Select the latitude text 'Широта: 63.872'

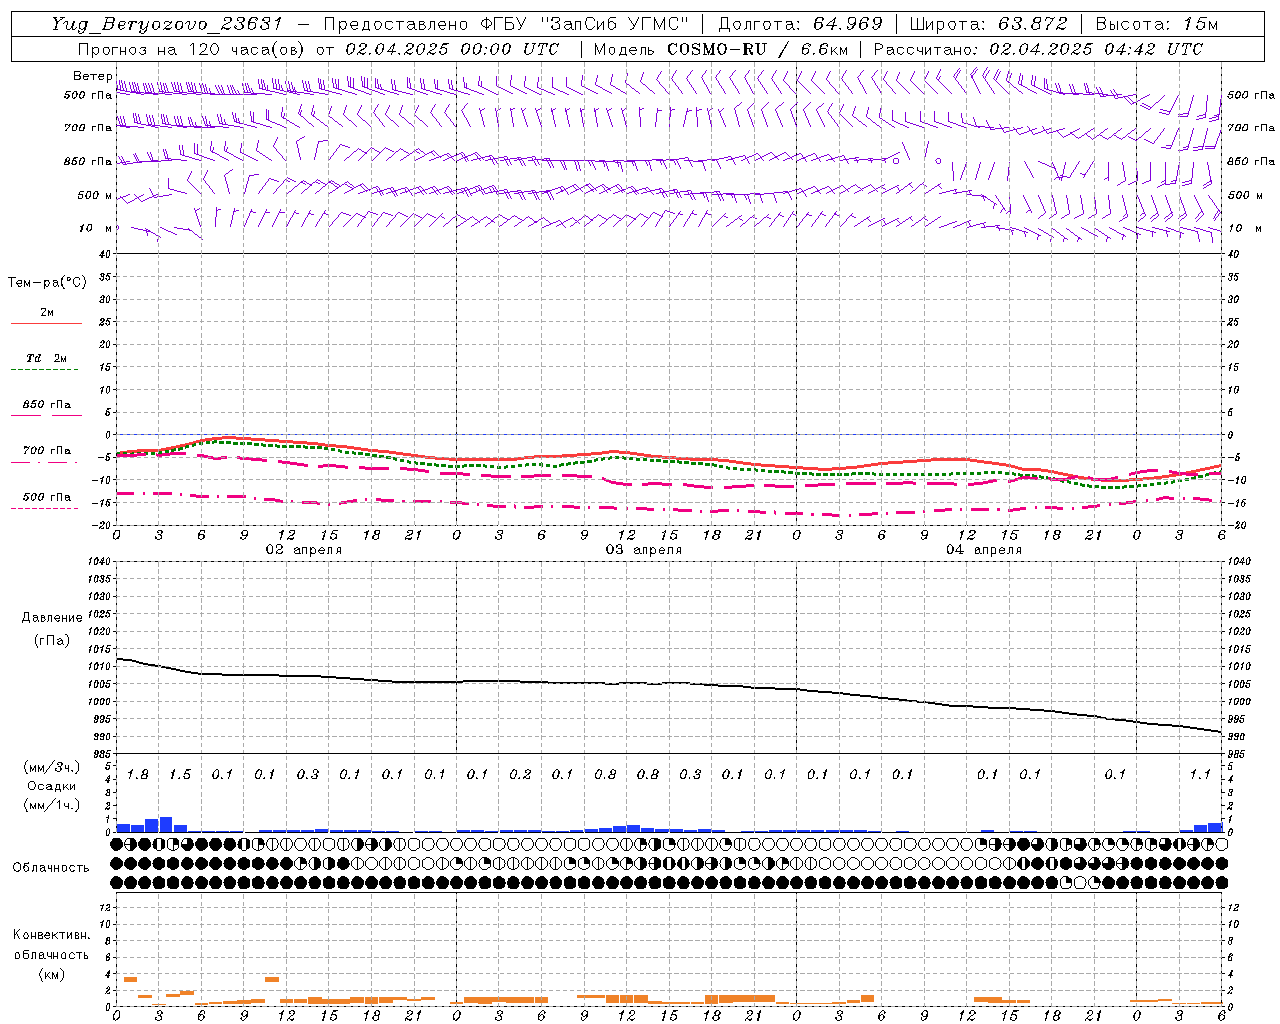(x=988, y=24)
